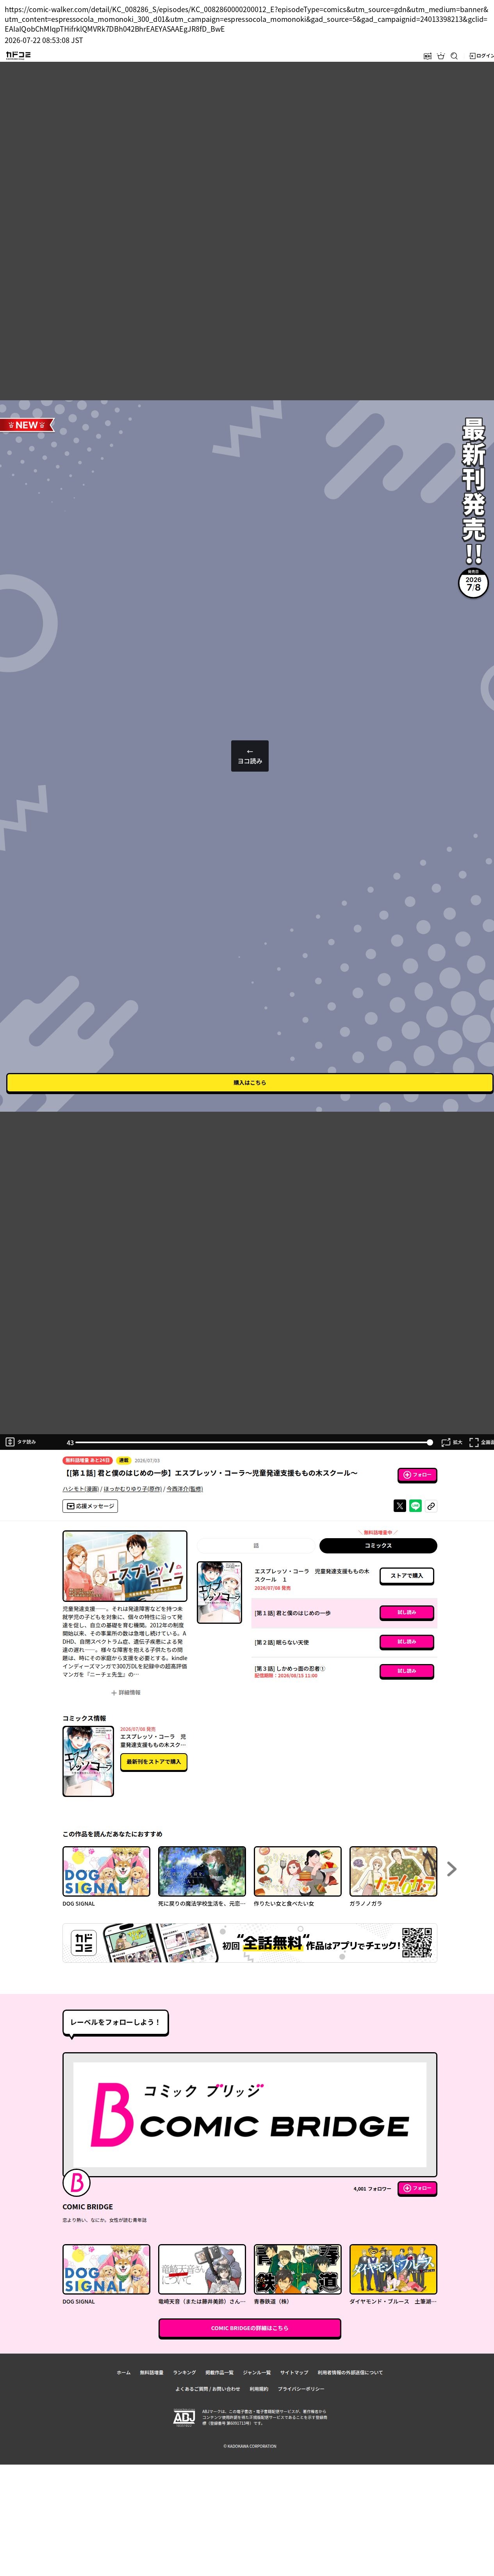This screenshot has width=494, height=2576.
Task: Open DOG SIGNAL recommended thumbnail
Action: [106, 1871]
